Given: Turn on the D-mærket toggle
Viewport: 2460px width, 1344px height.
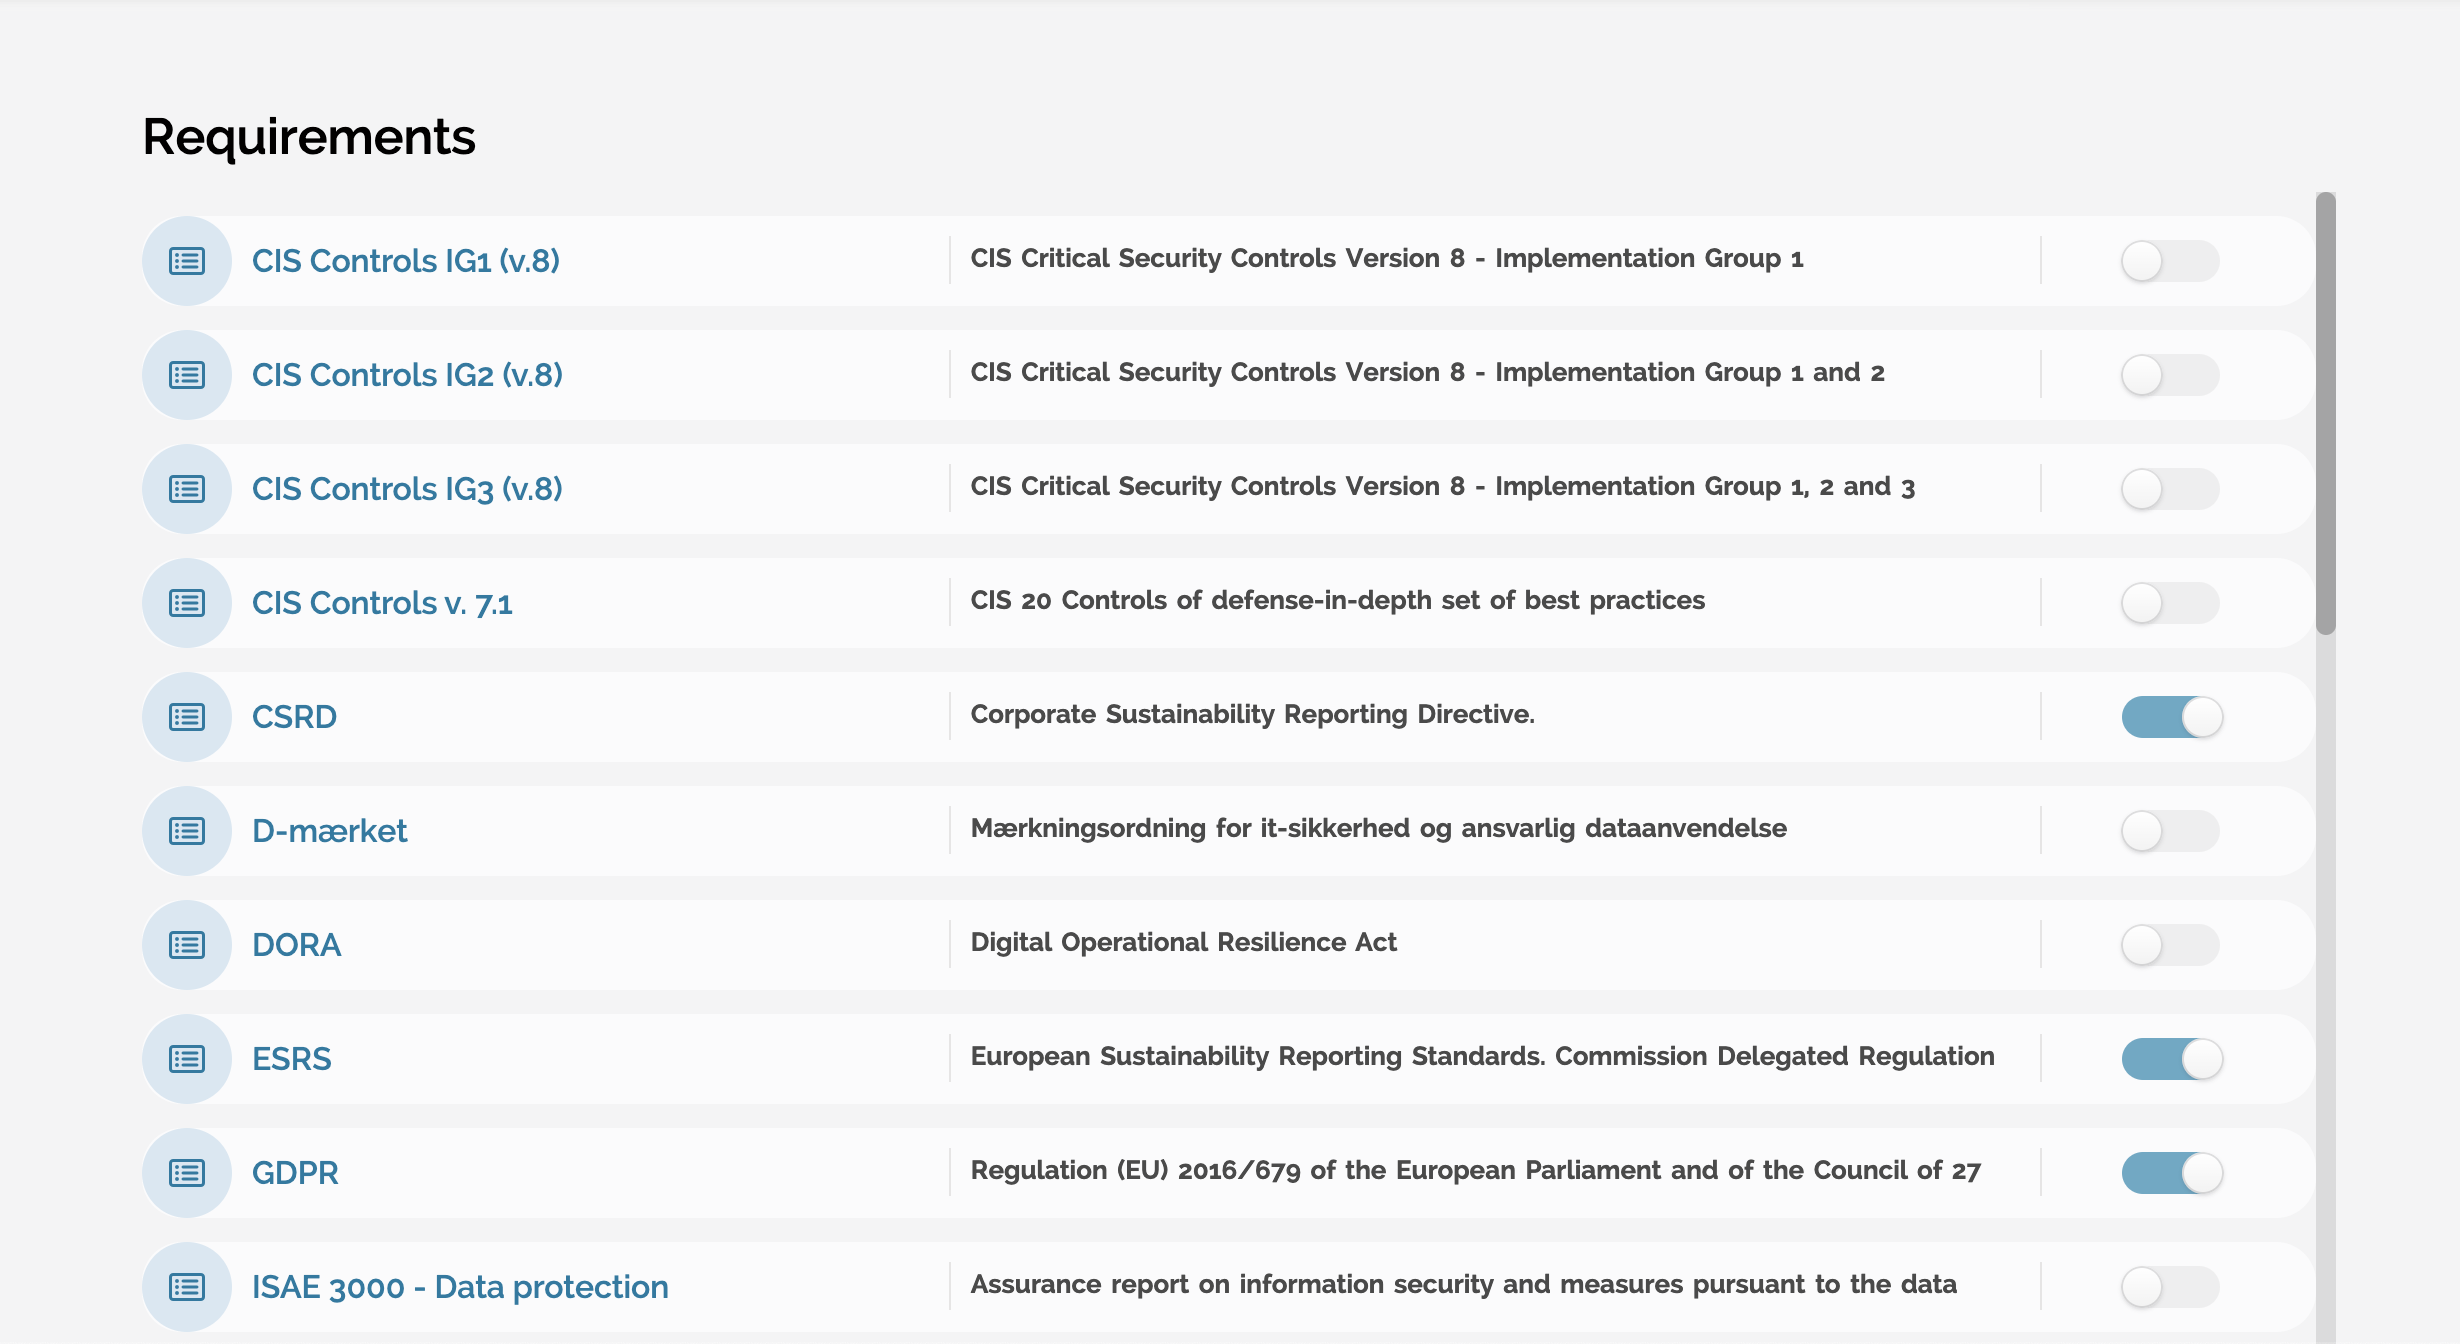Looking at the screenshot, I should [x=2170, y=831].
